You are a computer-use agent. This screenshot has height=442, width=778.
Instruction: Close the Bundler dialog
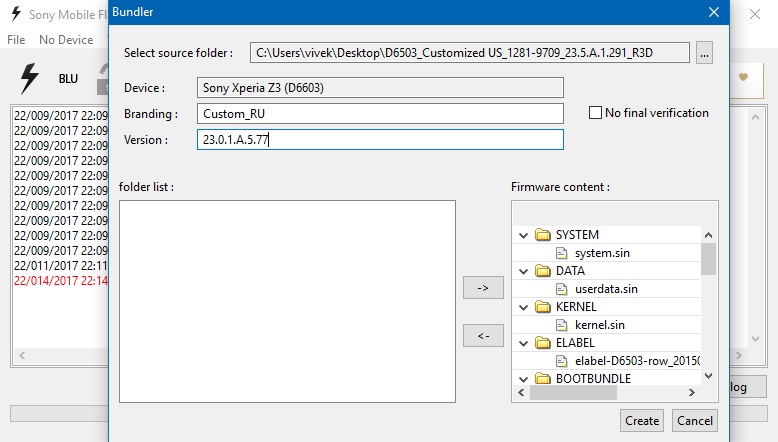713,12
